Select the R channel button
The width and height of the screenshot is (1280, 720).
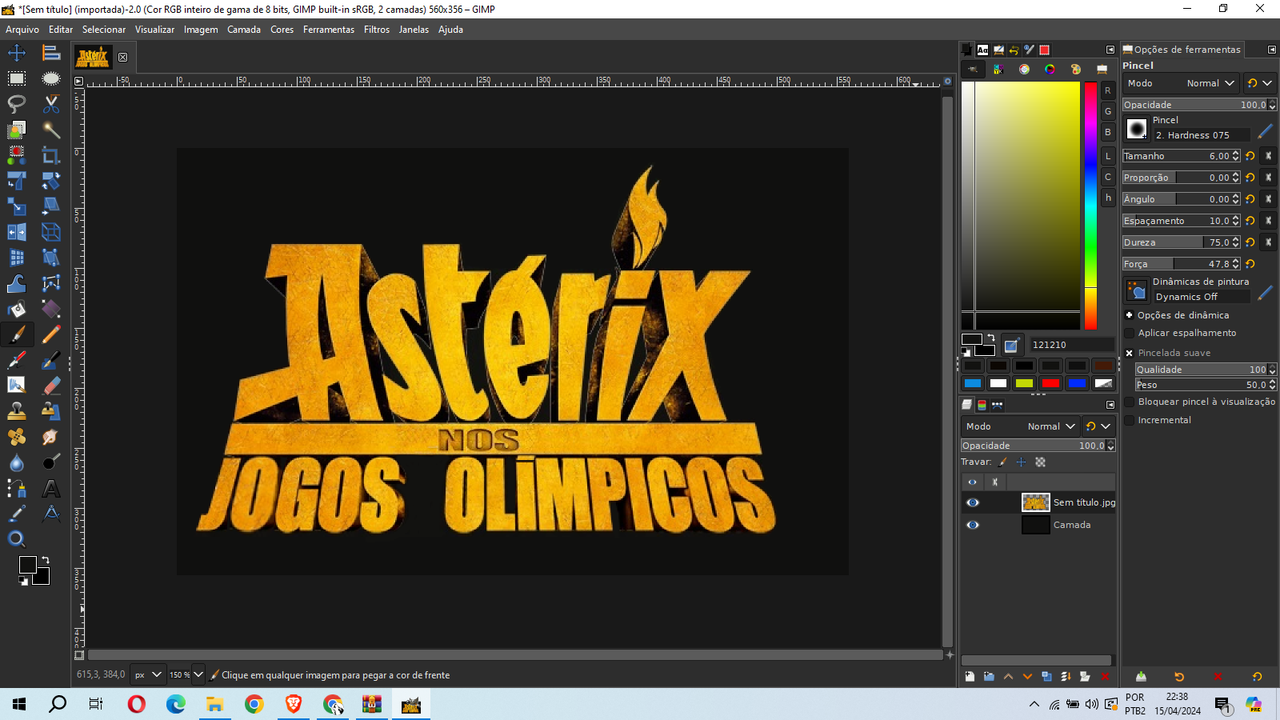[1108, 90]
